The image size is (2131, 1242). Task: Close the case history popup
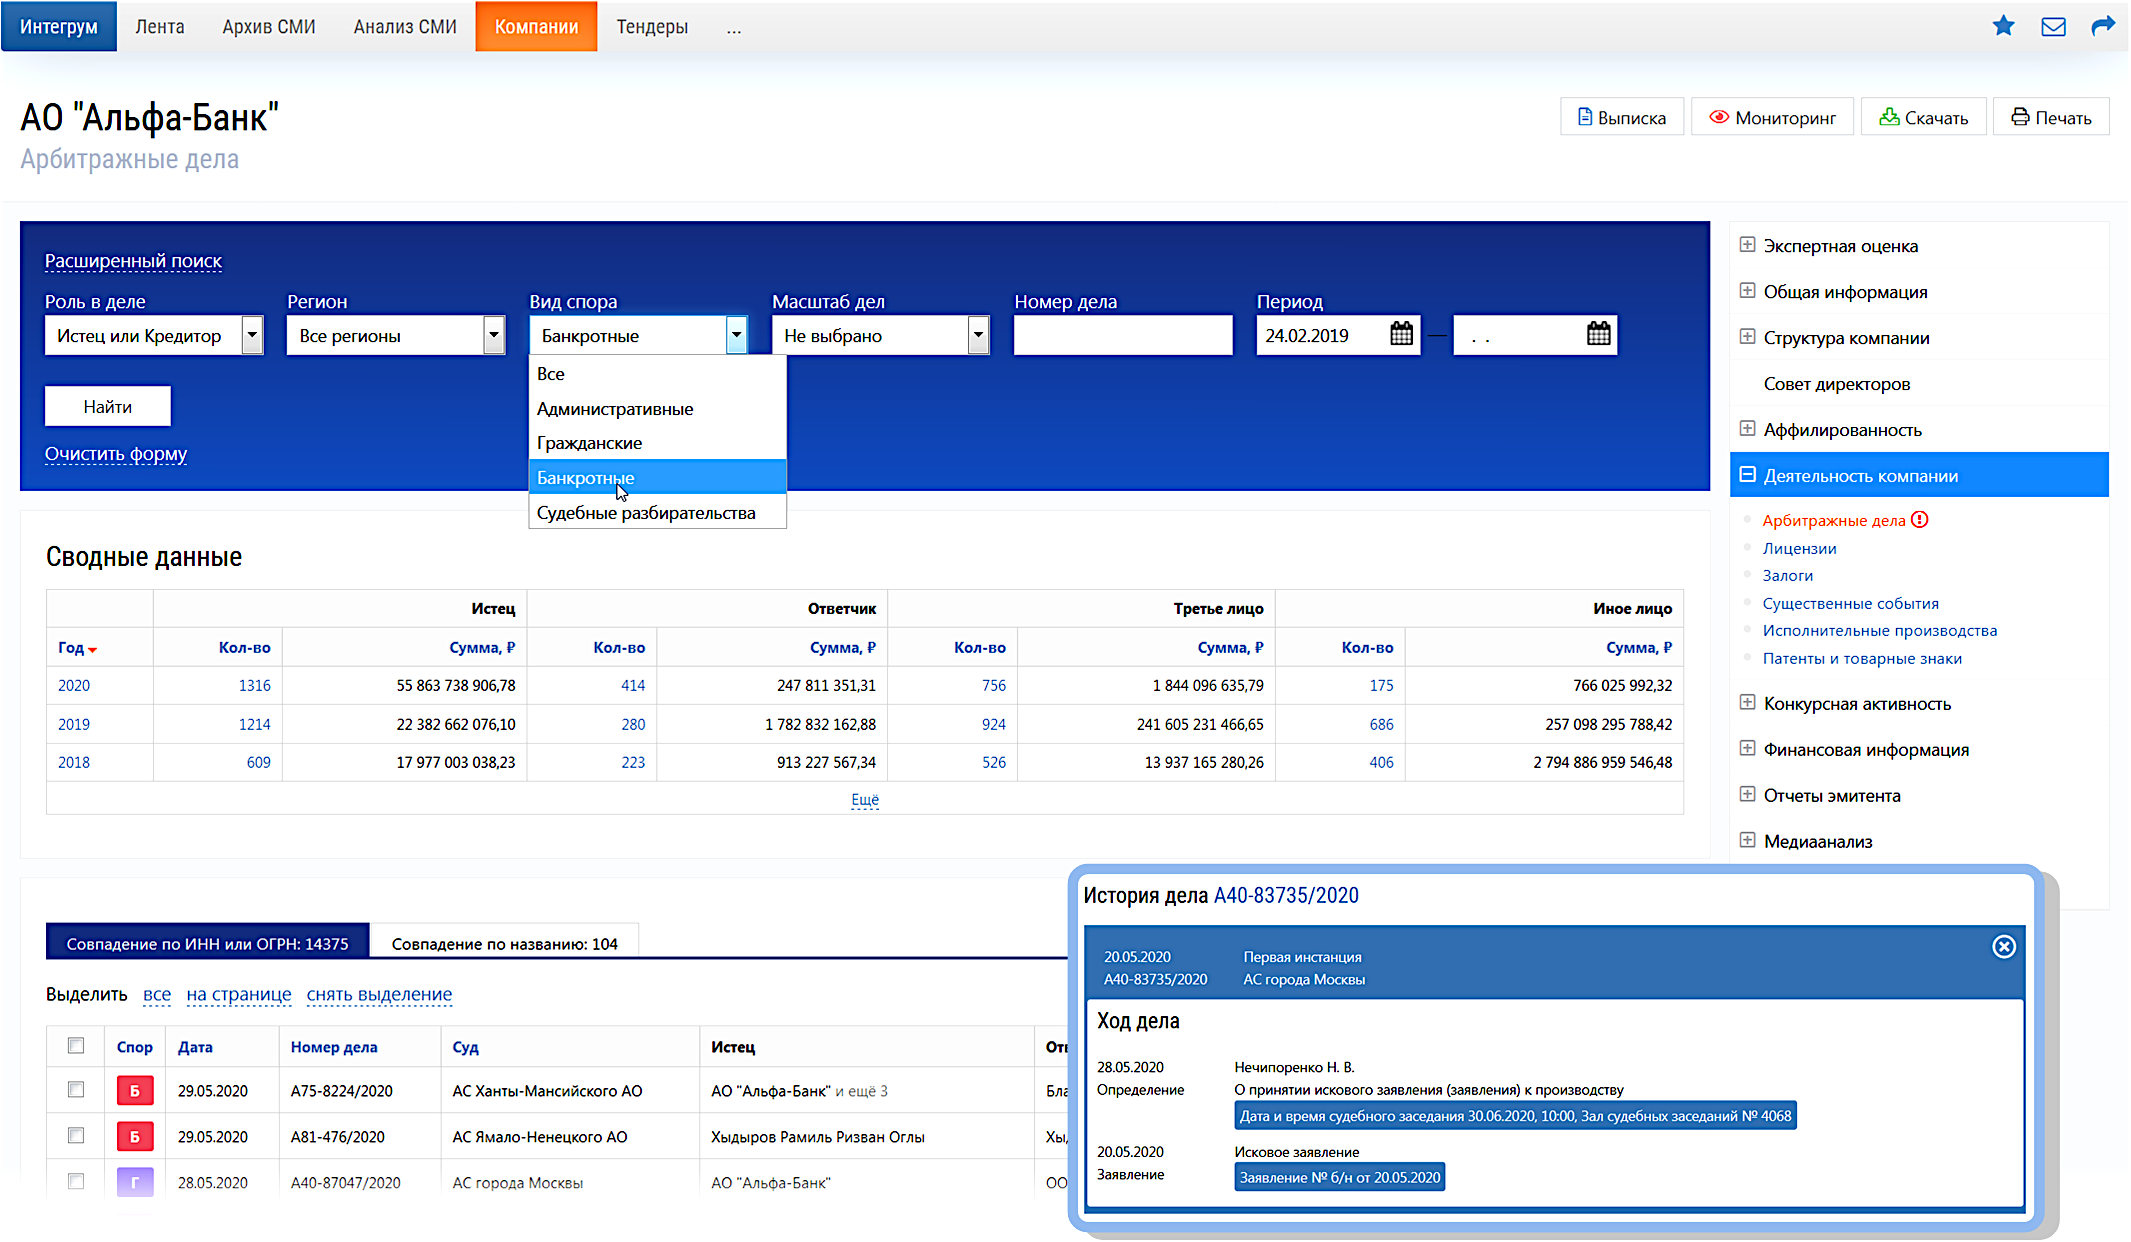click(2003, 946)
